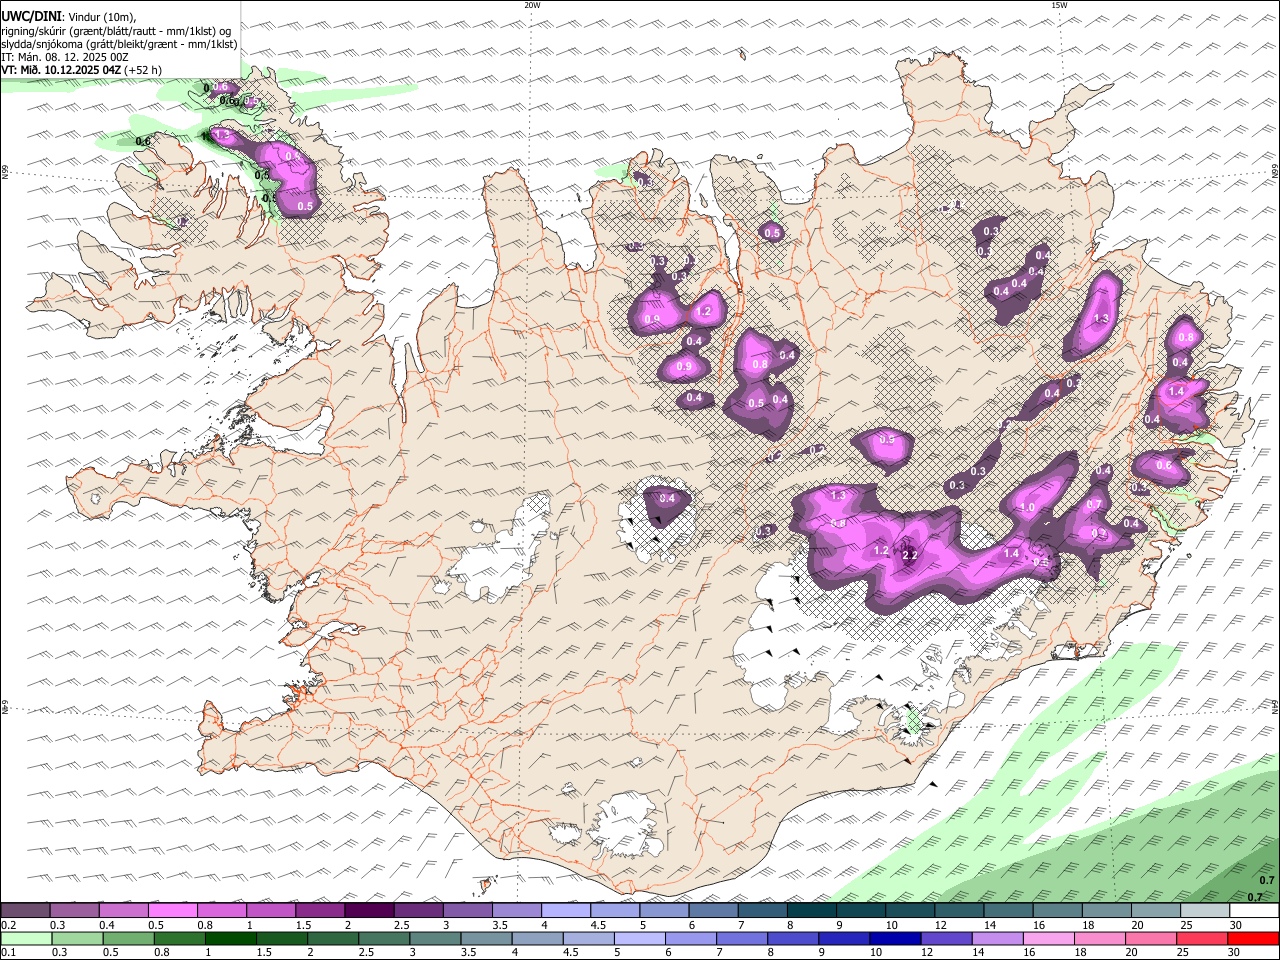Select the white 30 swatch ending the snow legend
1280x960 pixels.
click(x=1254, y=911)
